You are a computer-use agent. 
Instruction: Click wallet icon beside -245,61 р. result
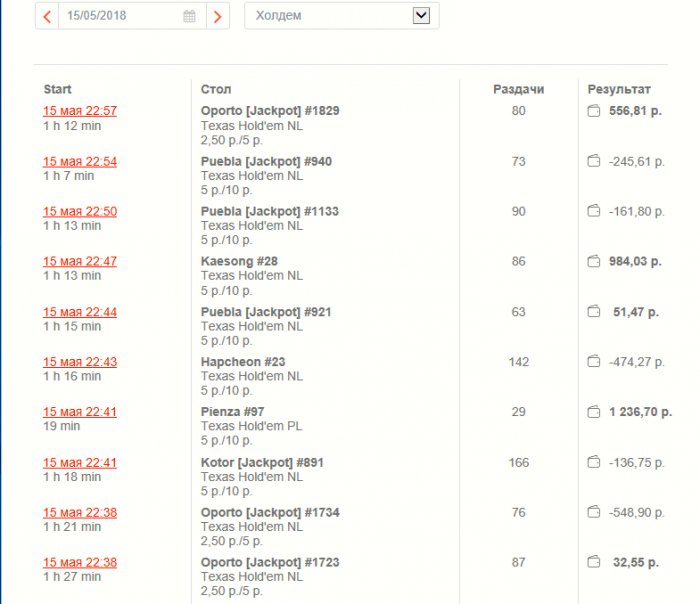593,161
